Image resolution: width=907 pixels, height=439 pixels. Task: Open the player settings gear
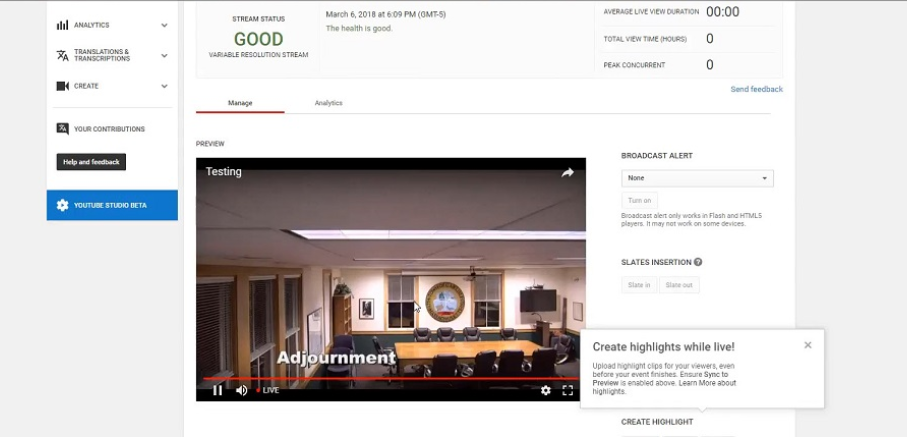pyautogui.click(x=545, y=390)
